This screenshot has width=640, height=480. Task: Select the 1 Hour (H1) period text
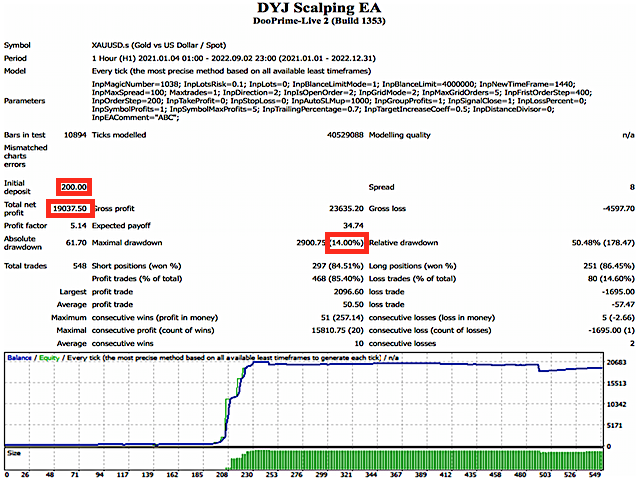pos(234,58)
